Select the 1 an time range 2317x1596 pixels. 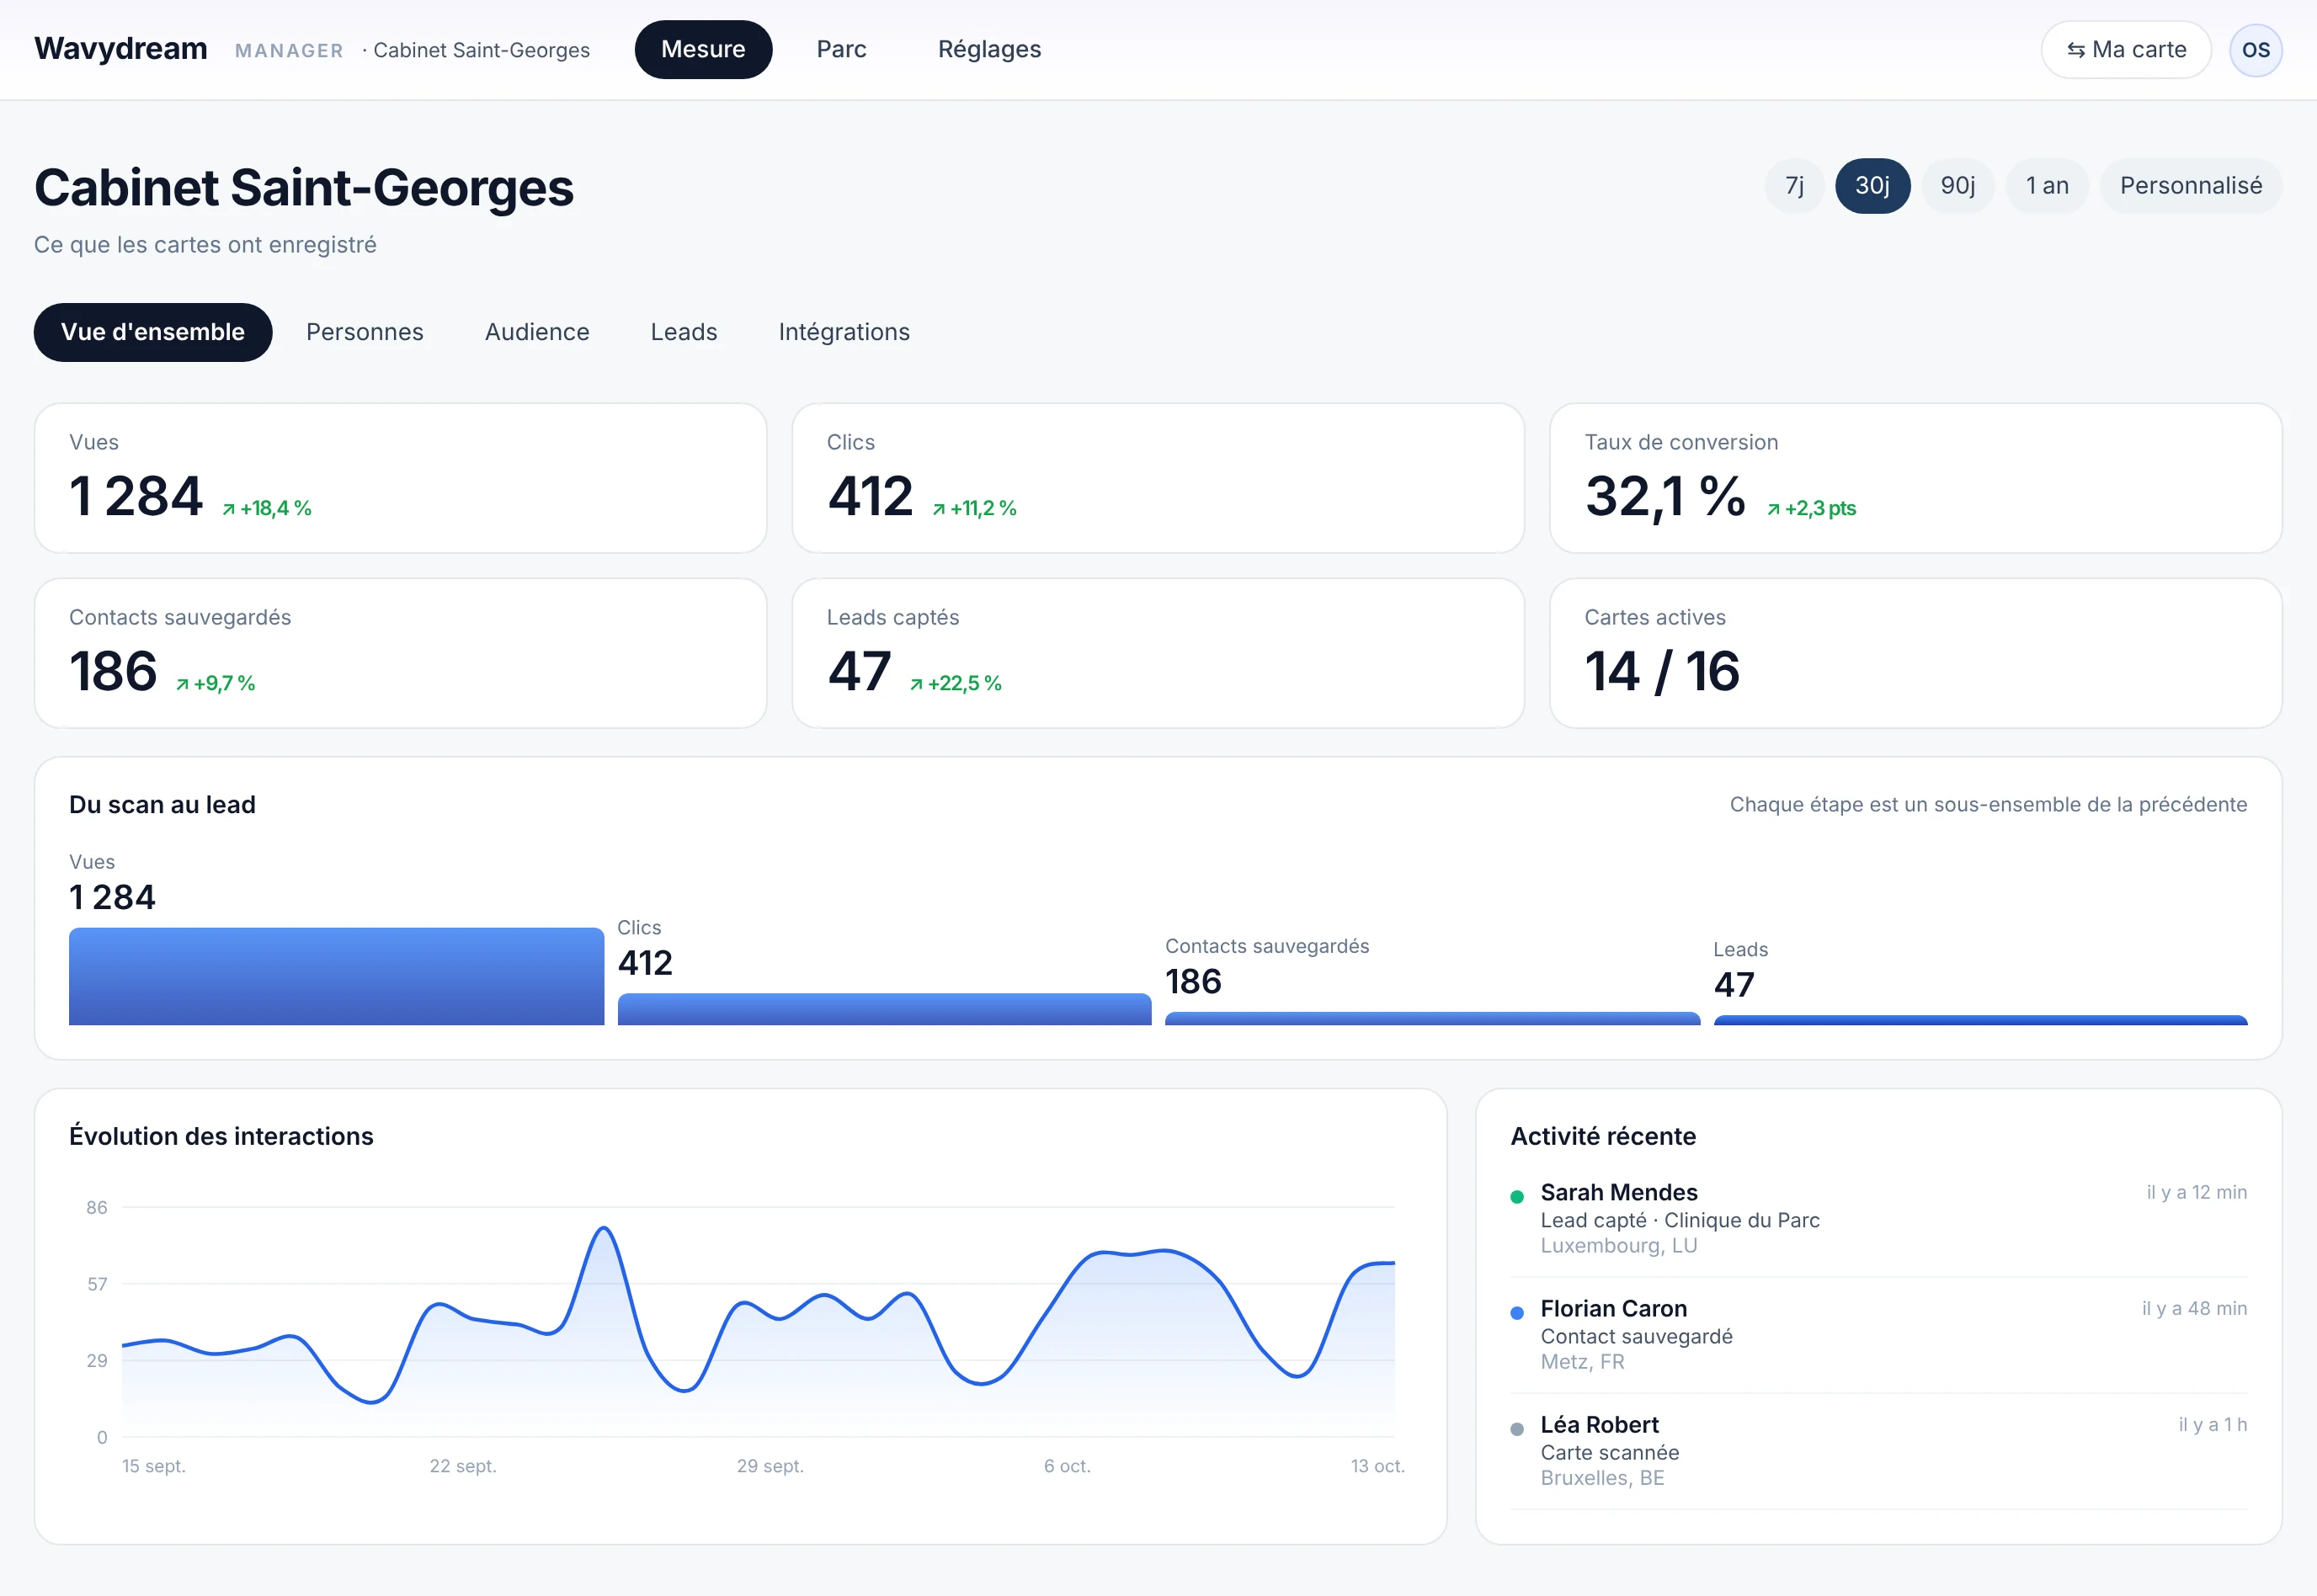2047,186
